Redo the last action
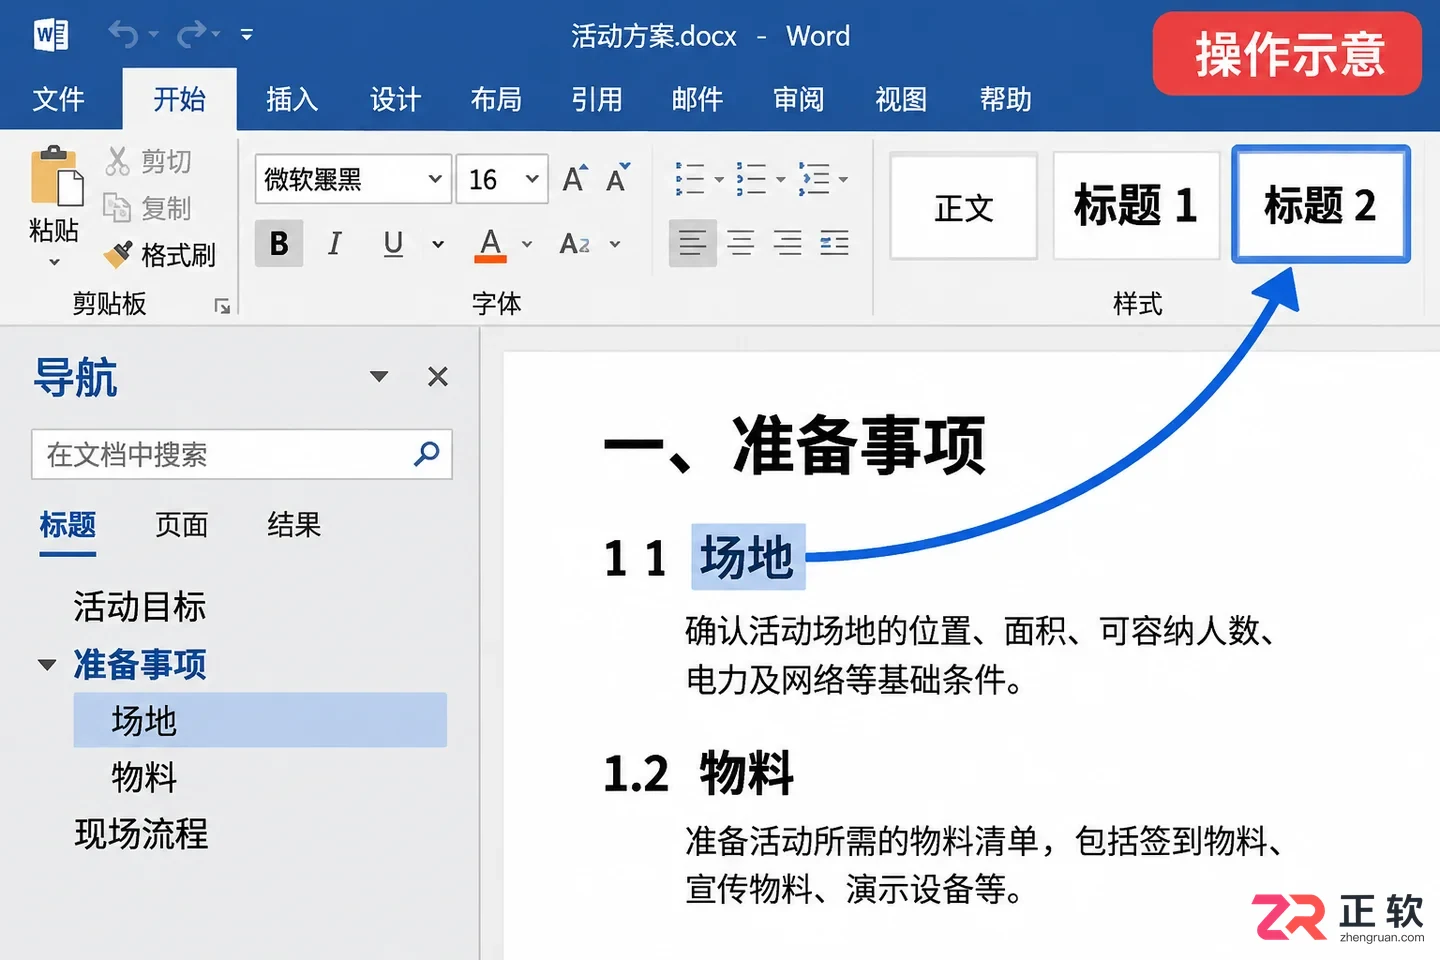Image resolution: width=1440 pixels, height=960 pixels. [191, 35]
